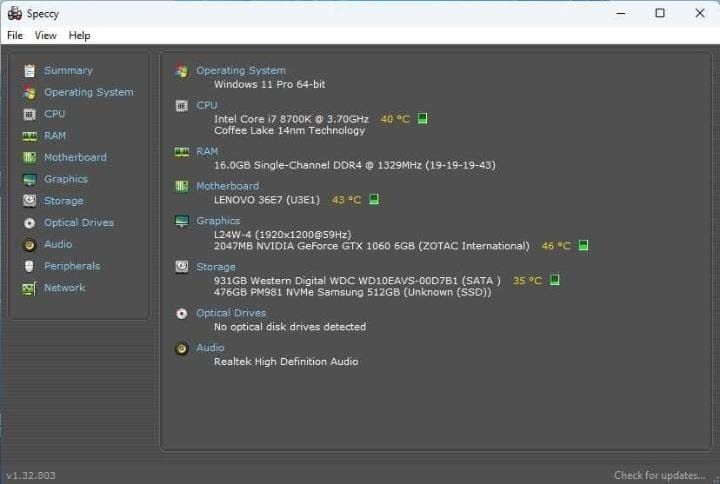The height and width of the screenshot is (484, 720).
Task: Click the Operating System heading link in main panel
Action: pyautogui.click(x=241, y=71)
